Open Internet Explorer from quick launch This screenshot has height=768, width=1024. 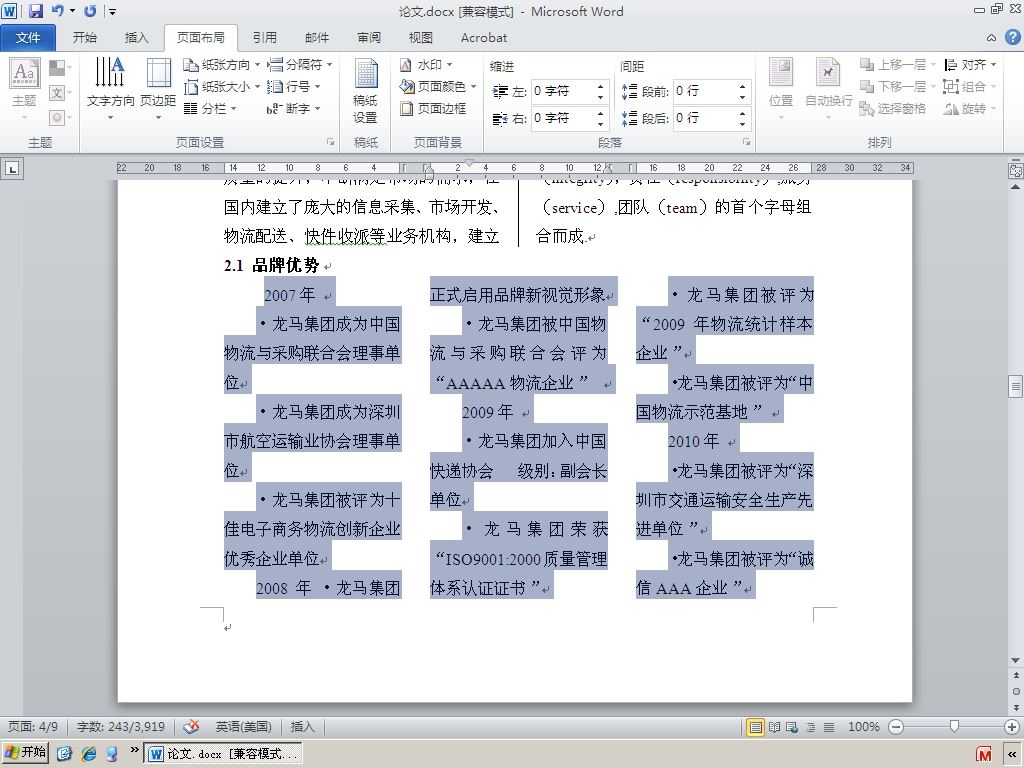click(x=89, y=754)
